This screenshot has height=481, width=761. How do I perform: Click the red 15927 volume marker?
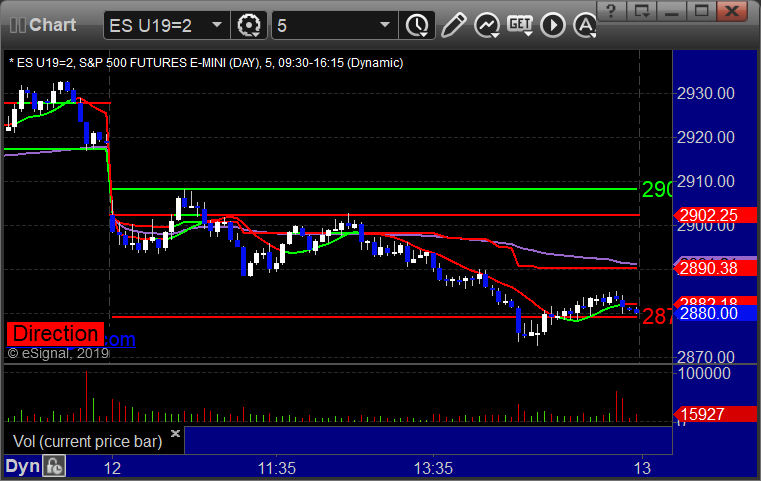[715, 414]
